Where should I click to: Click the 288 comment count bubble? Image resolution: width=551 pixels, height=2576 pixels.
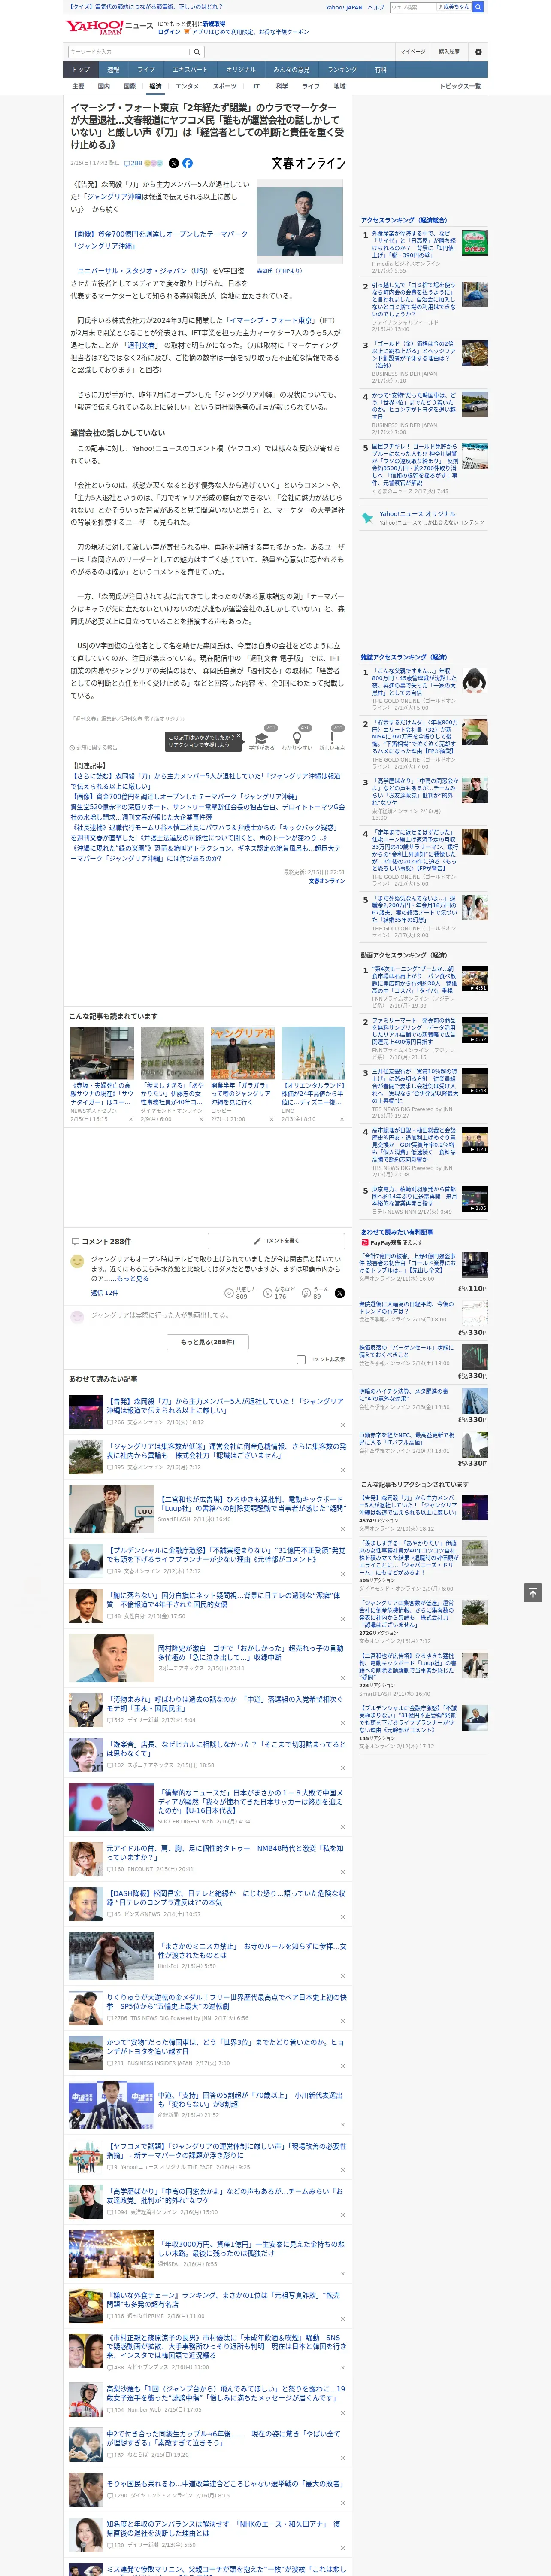point(133,163)
